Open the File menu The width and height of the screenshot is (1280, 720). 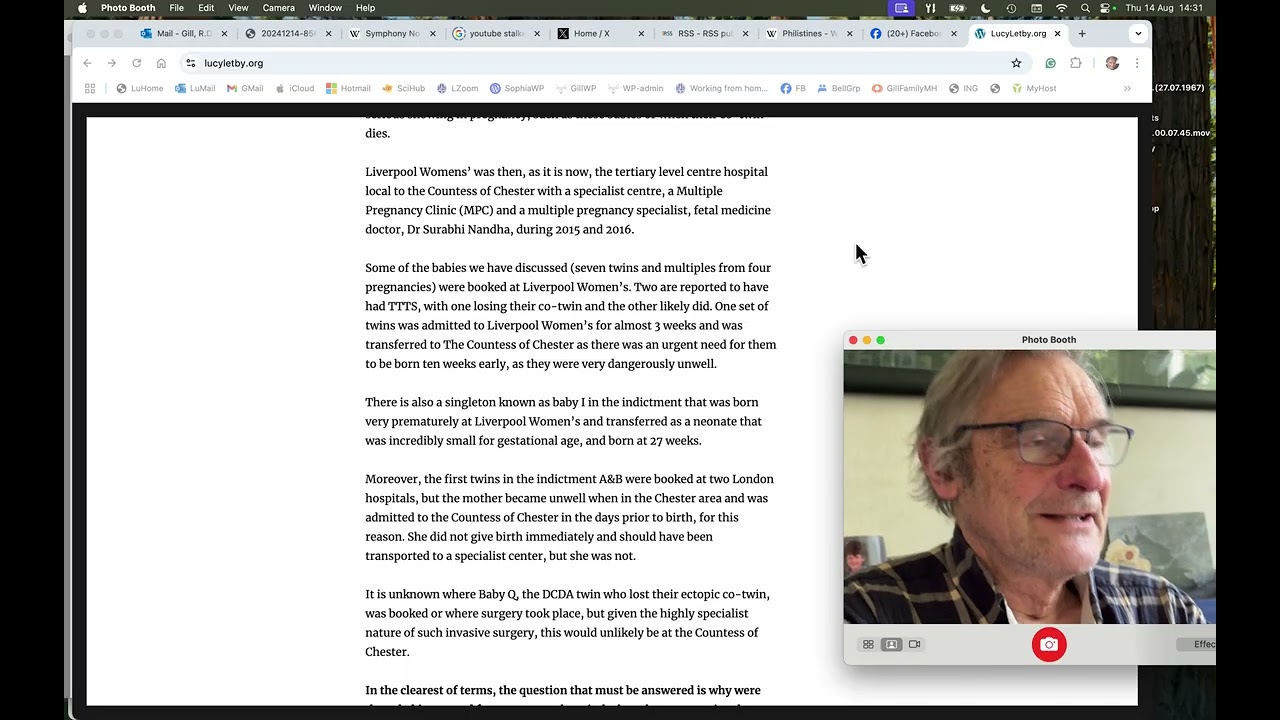tap(176, 8)
